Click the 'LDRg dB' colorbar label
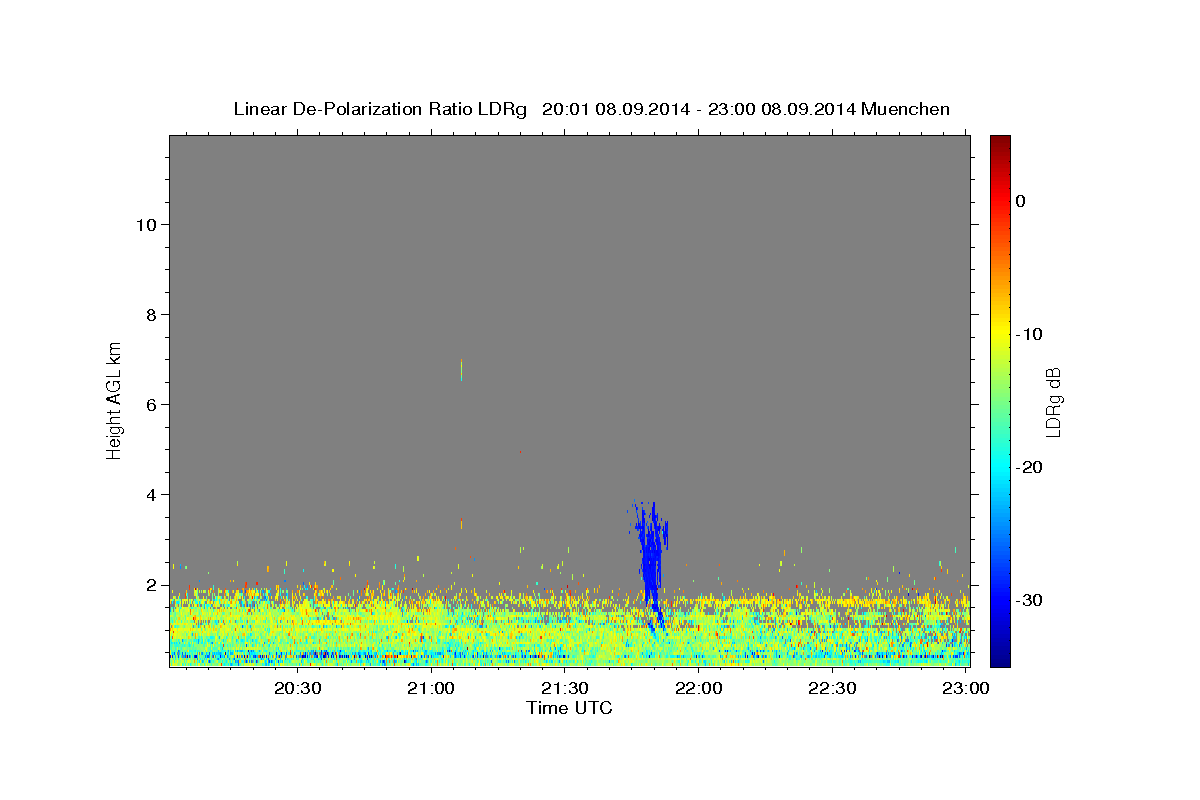The height and width of the screenshot is (800, 1200). 1053,402
